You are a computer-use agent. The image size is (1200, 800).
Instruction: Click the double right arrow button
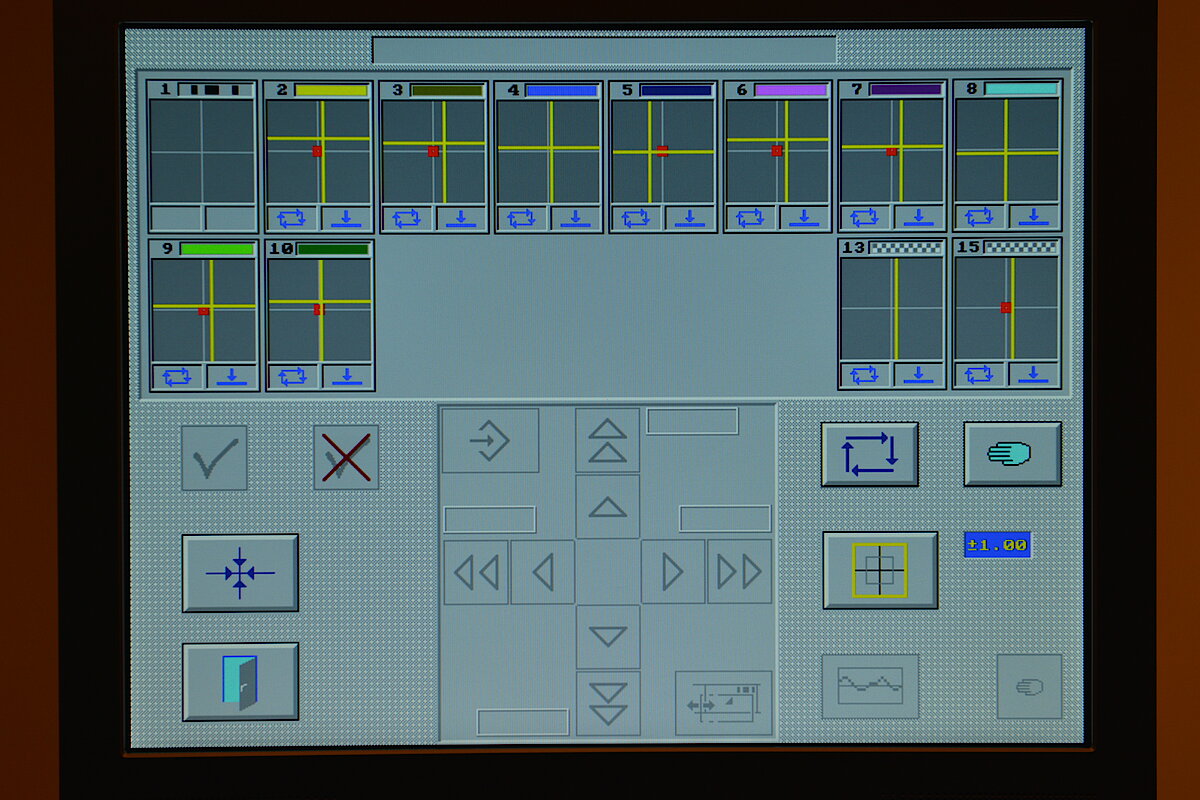pyautogui.click(x=740, y=572)
